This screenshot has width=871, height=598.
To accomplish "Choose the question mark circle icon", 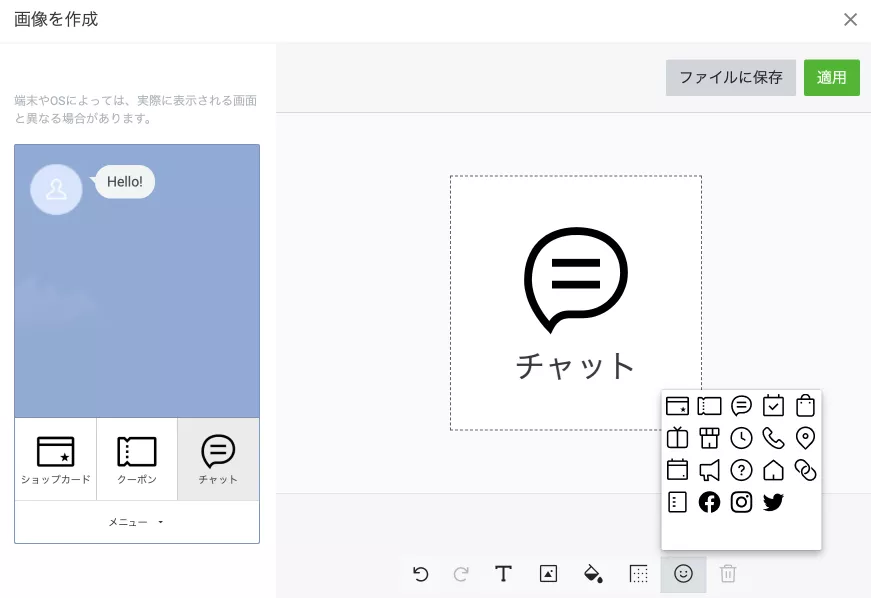I will (x=741, y=470).
